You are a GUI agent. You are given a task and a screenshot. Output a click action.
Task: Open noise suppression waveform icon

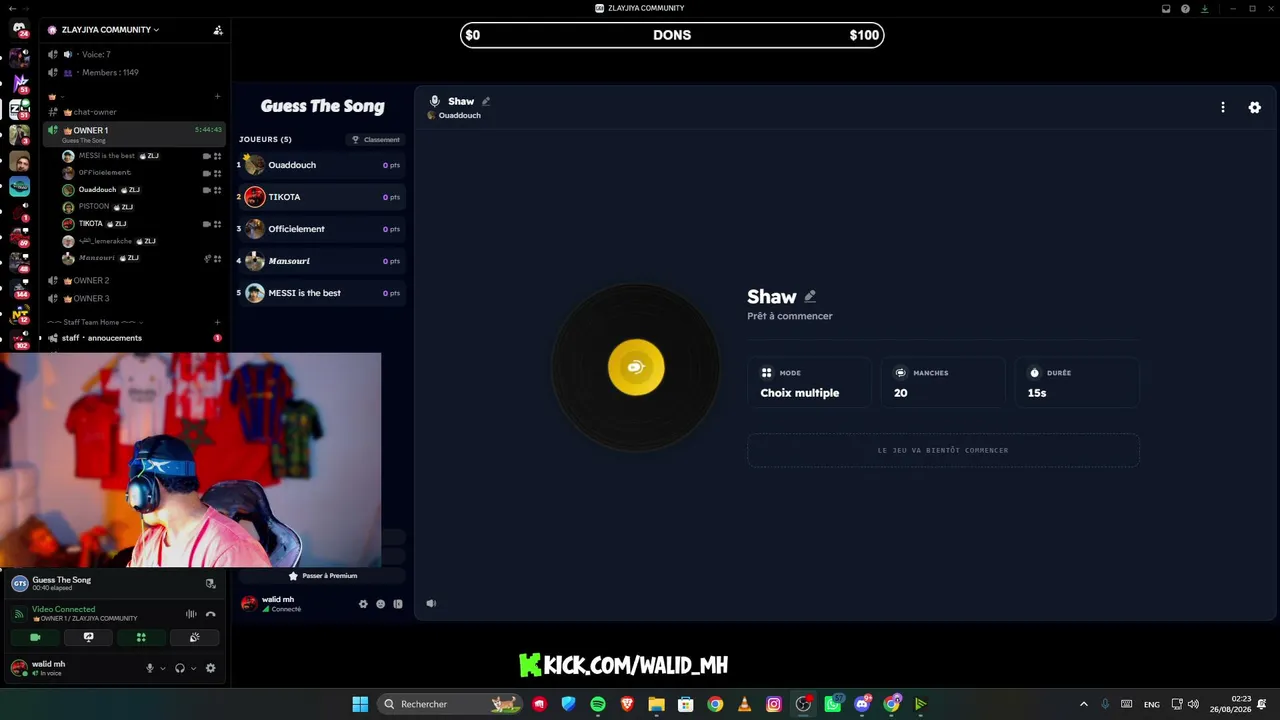(191, 614)
